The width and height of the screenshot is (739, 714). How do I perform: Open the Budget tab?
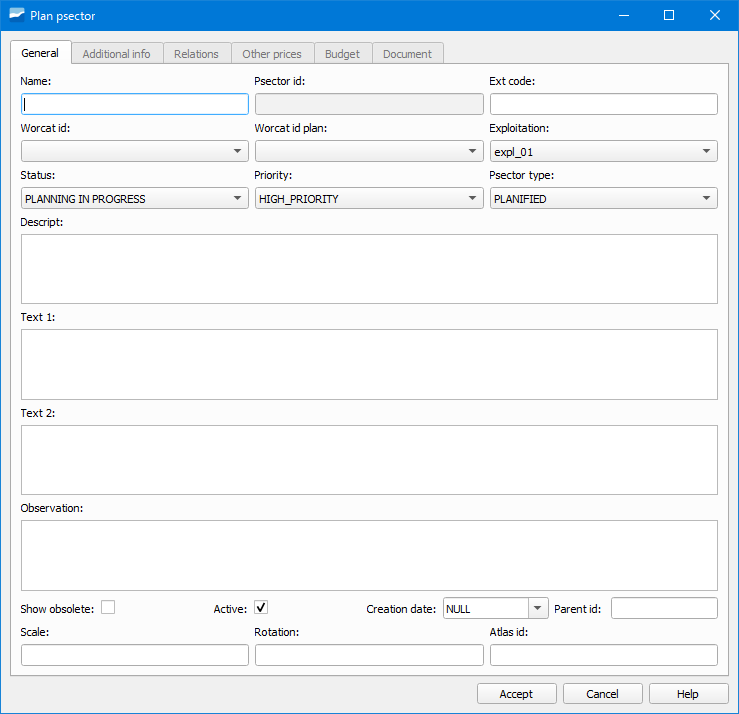342,54
